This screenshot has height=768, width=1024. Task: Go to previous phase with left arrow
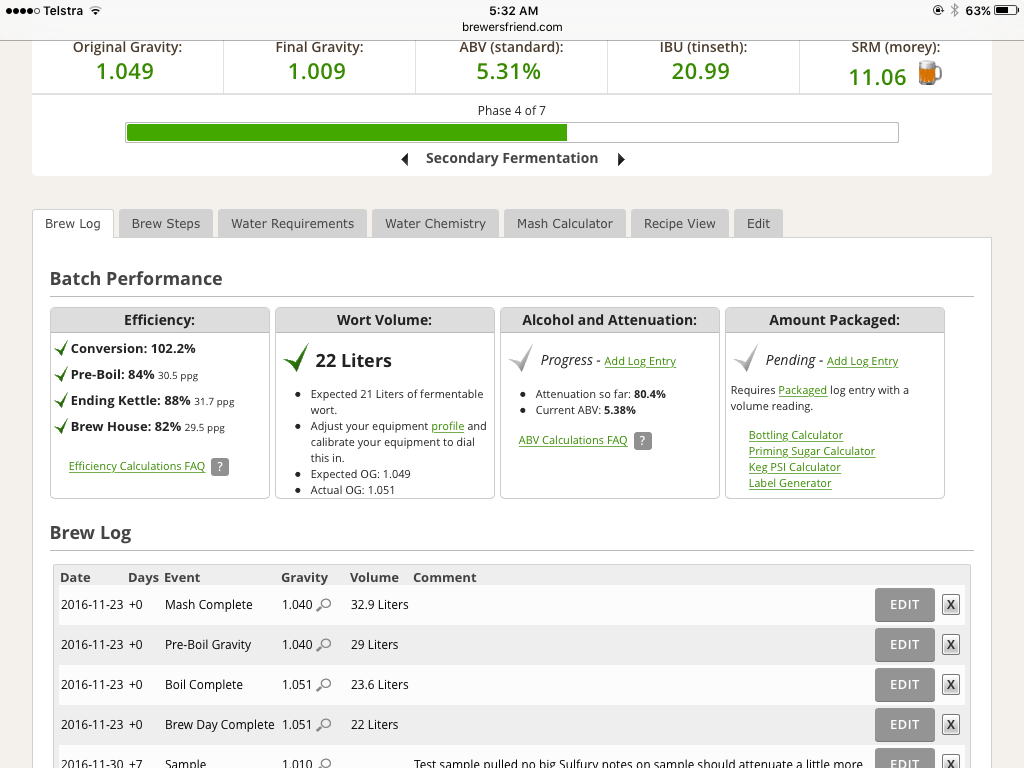coord(405,159)
